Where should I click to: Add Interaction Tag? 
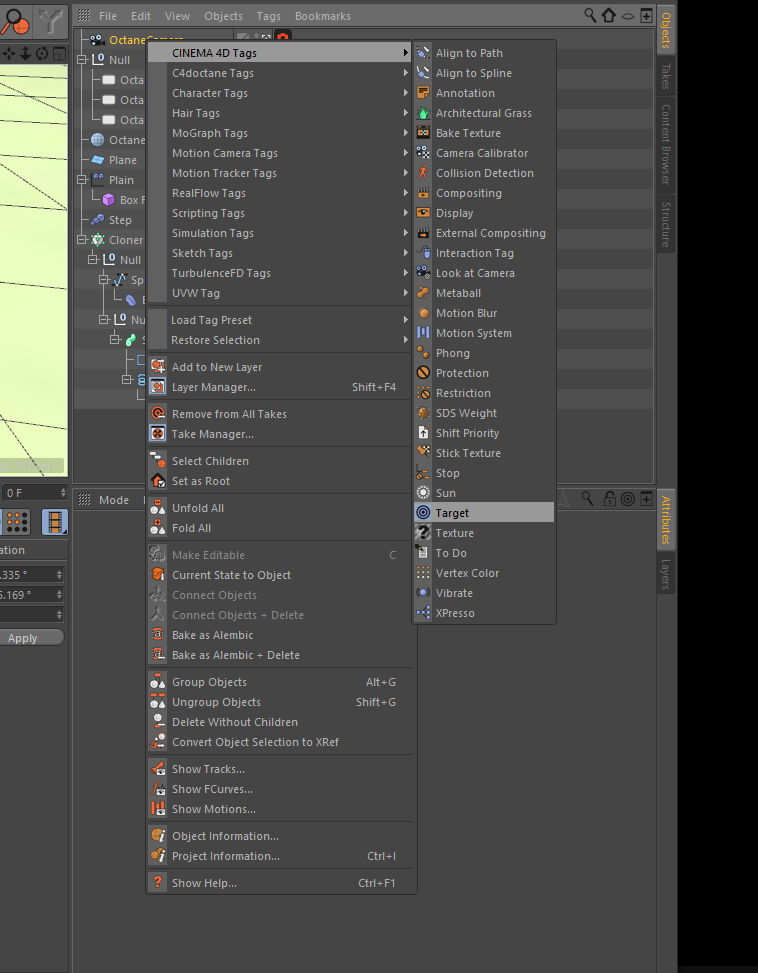(484, 253)
